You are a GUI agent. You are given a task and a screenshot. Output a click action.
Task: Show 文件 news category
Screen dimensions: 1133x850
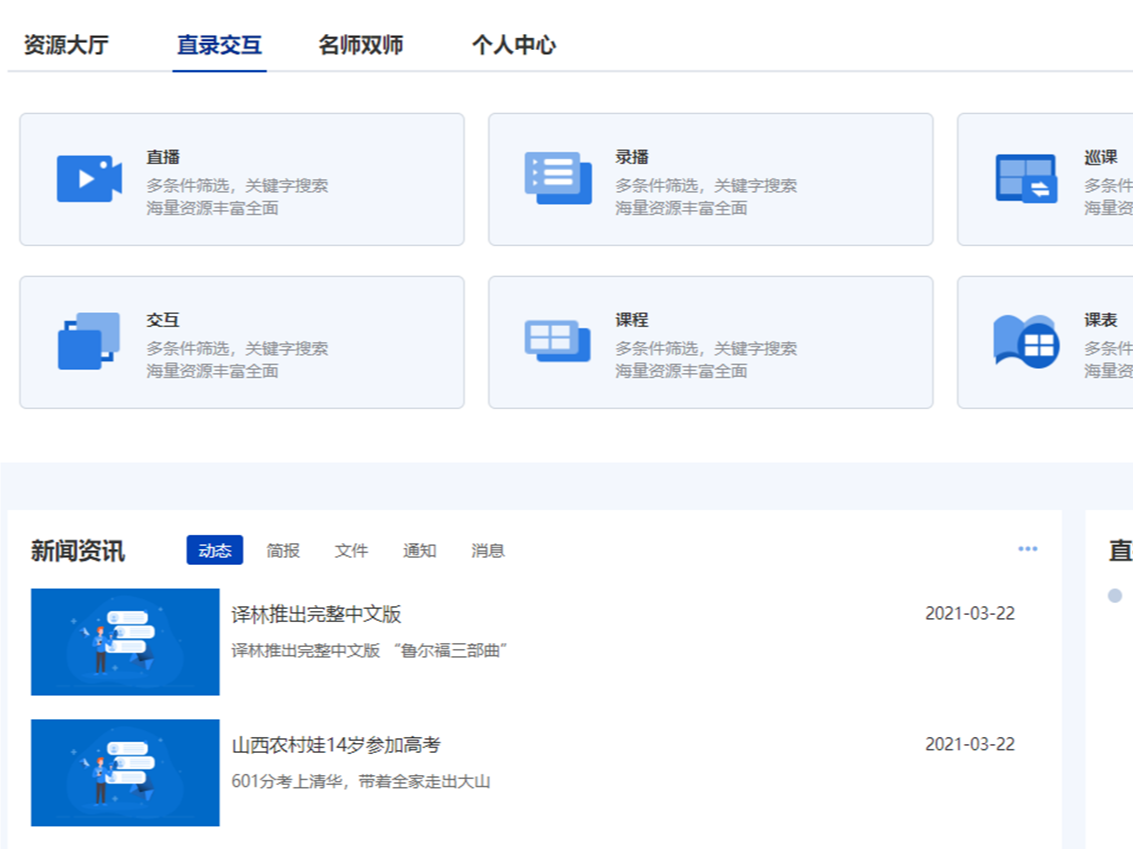tap(351, 551)
